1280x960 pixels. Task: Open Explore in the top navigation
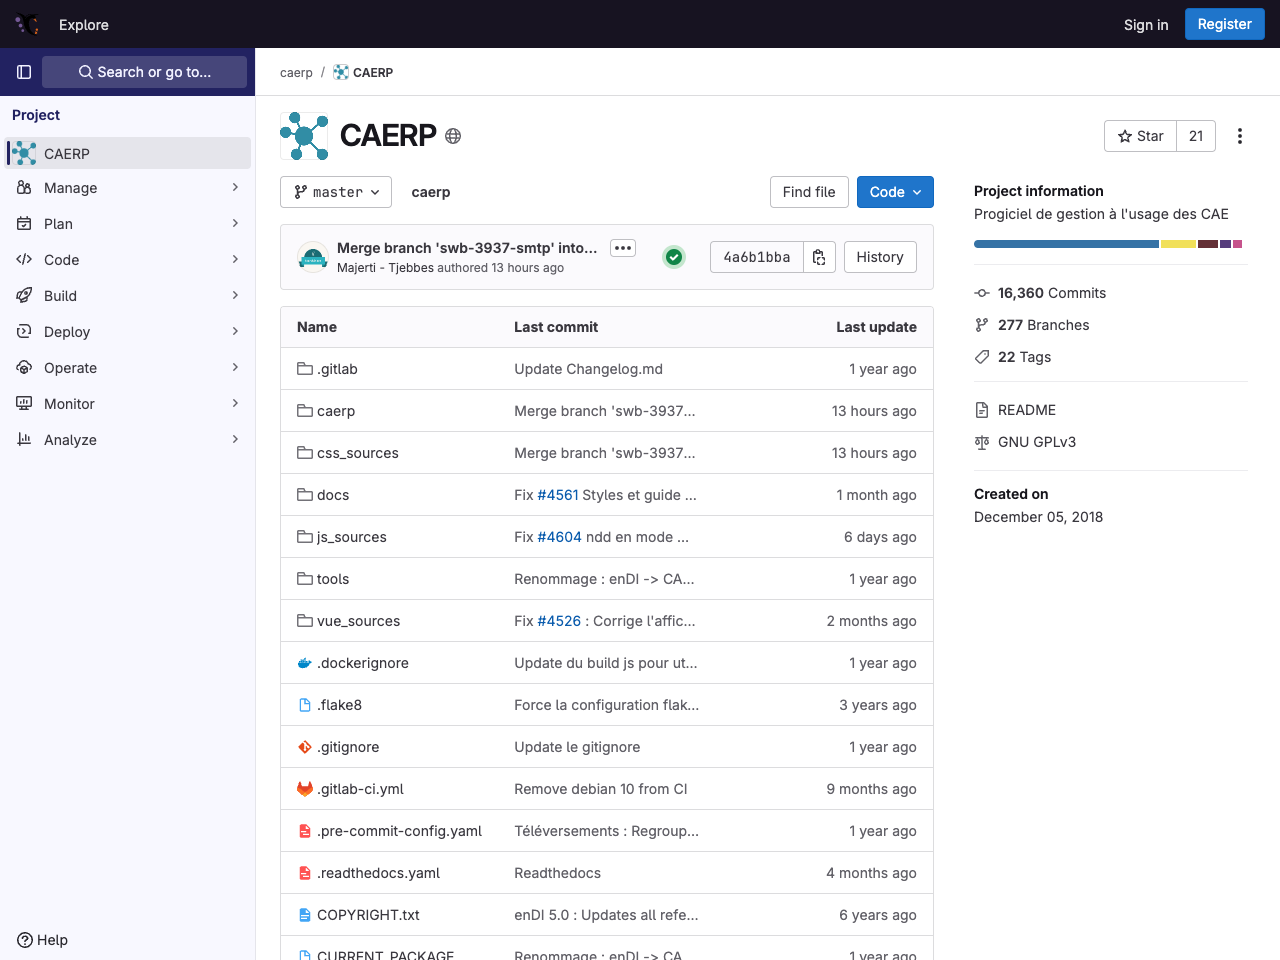(x=84, y=25)
